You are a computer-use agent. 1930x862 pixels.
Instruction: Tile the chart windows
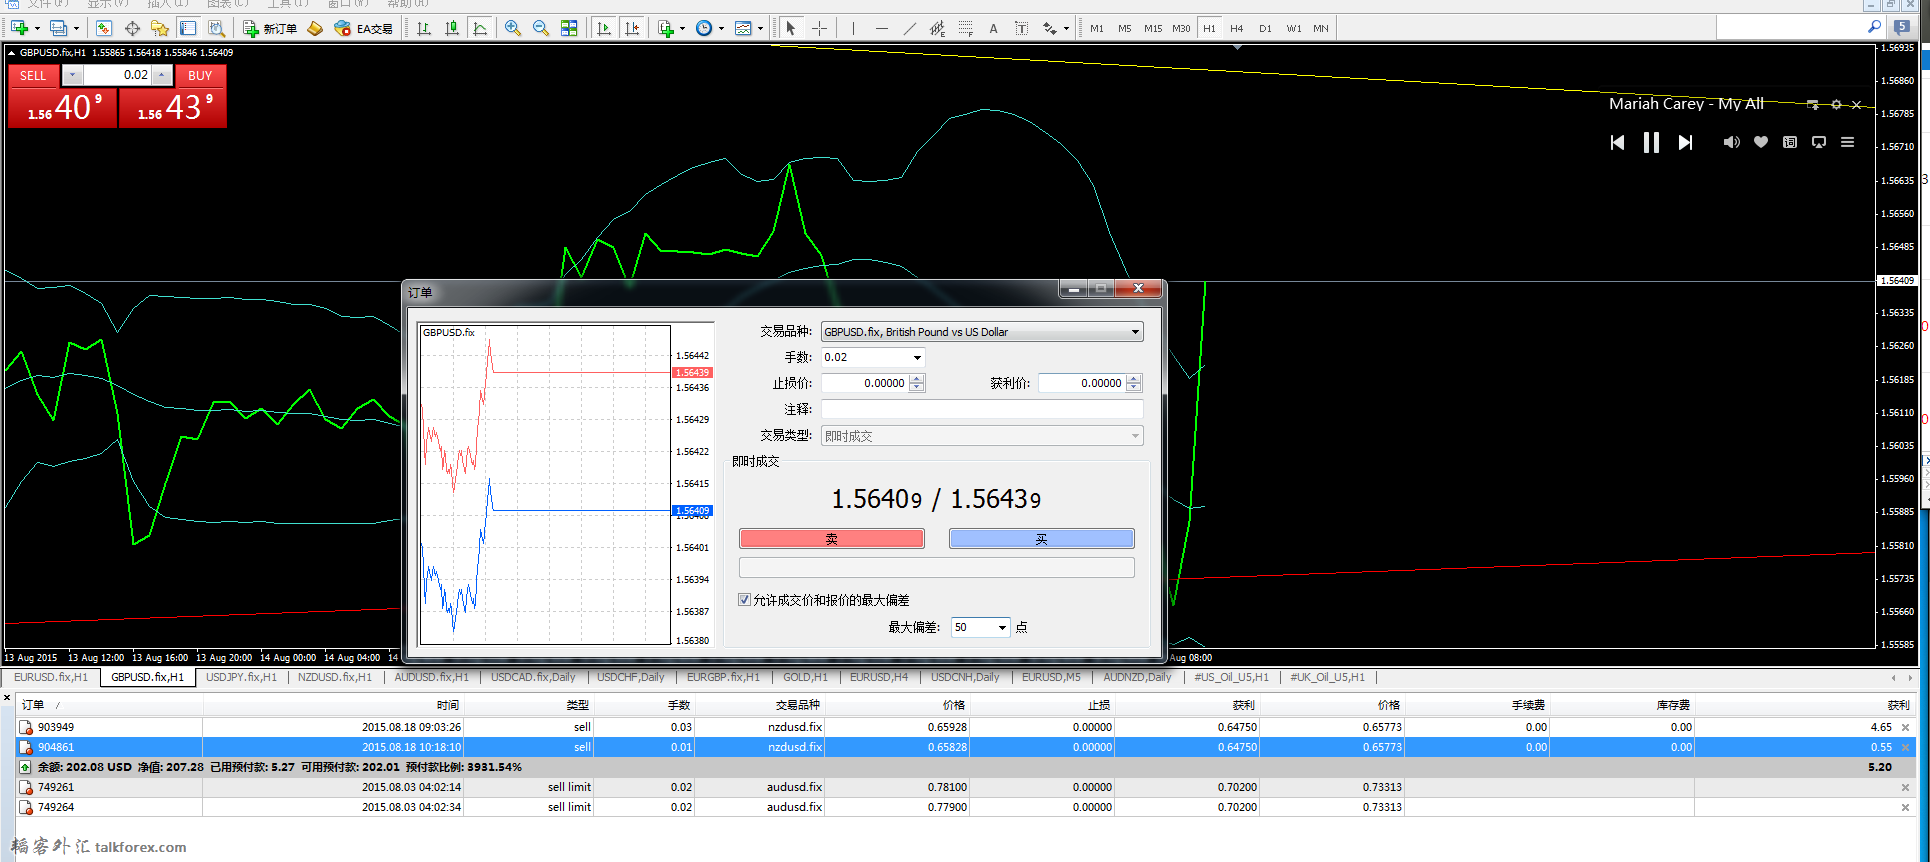569,28
